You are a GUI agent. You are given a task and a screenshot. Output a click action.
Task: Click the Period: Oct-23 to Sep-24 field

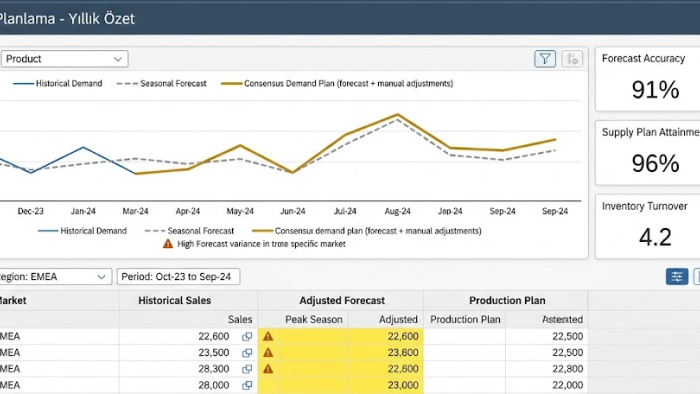179,277
